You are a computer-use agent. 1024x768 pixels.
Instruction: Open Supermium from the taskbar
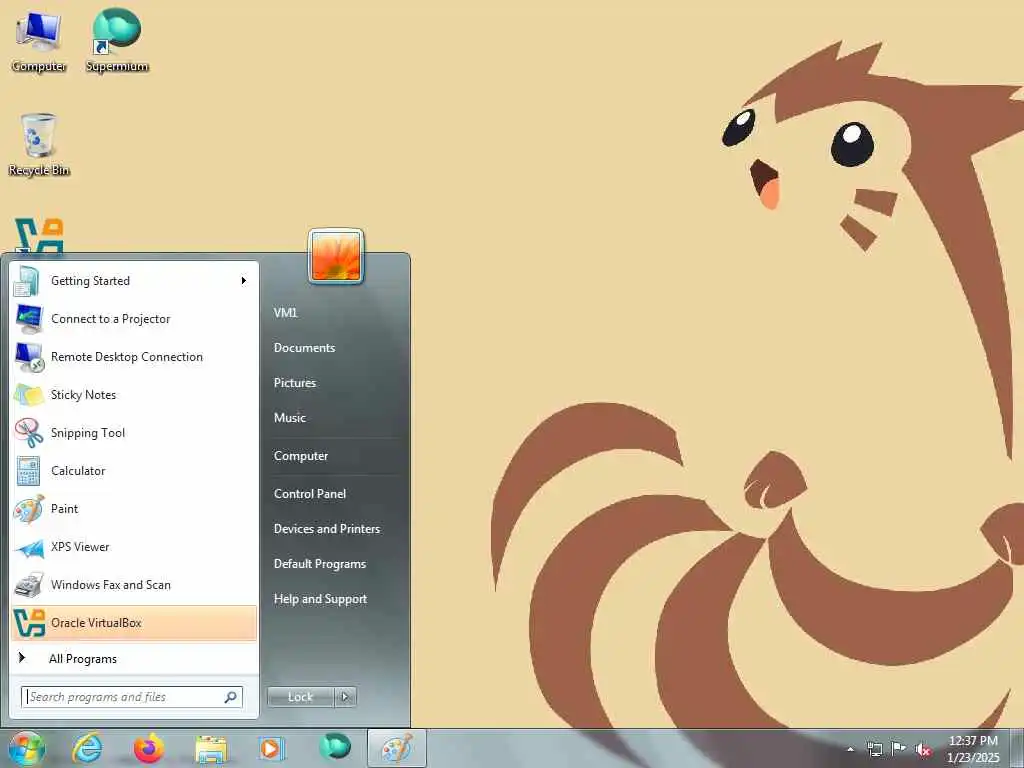tap(335, 746)
